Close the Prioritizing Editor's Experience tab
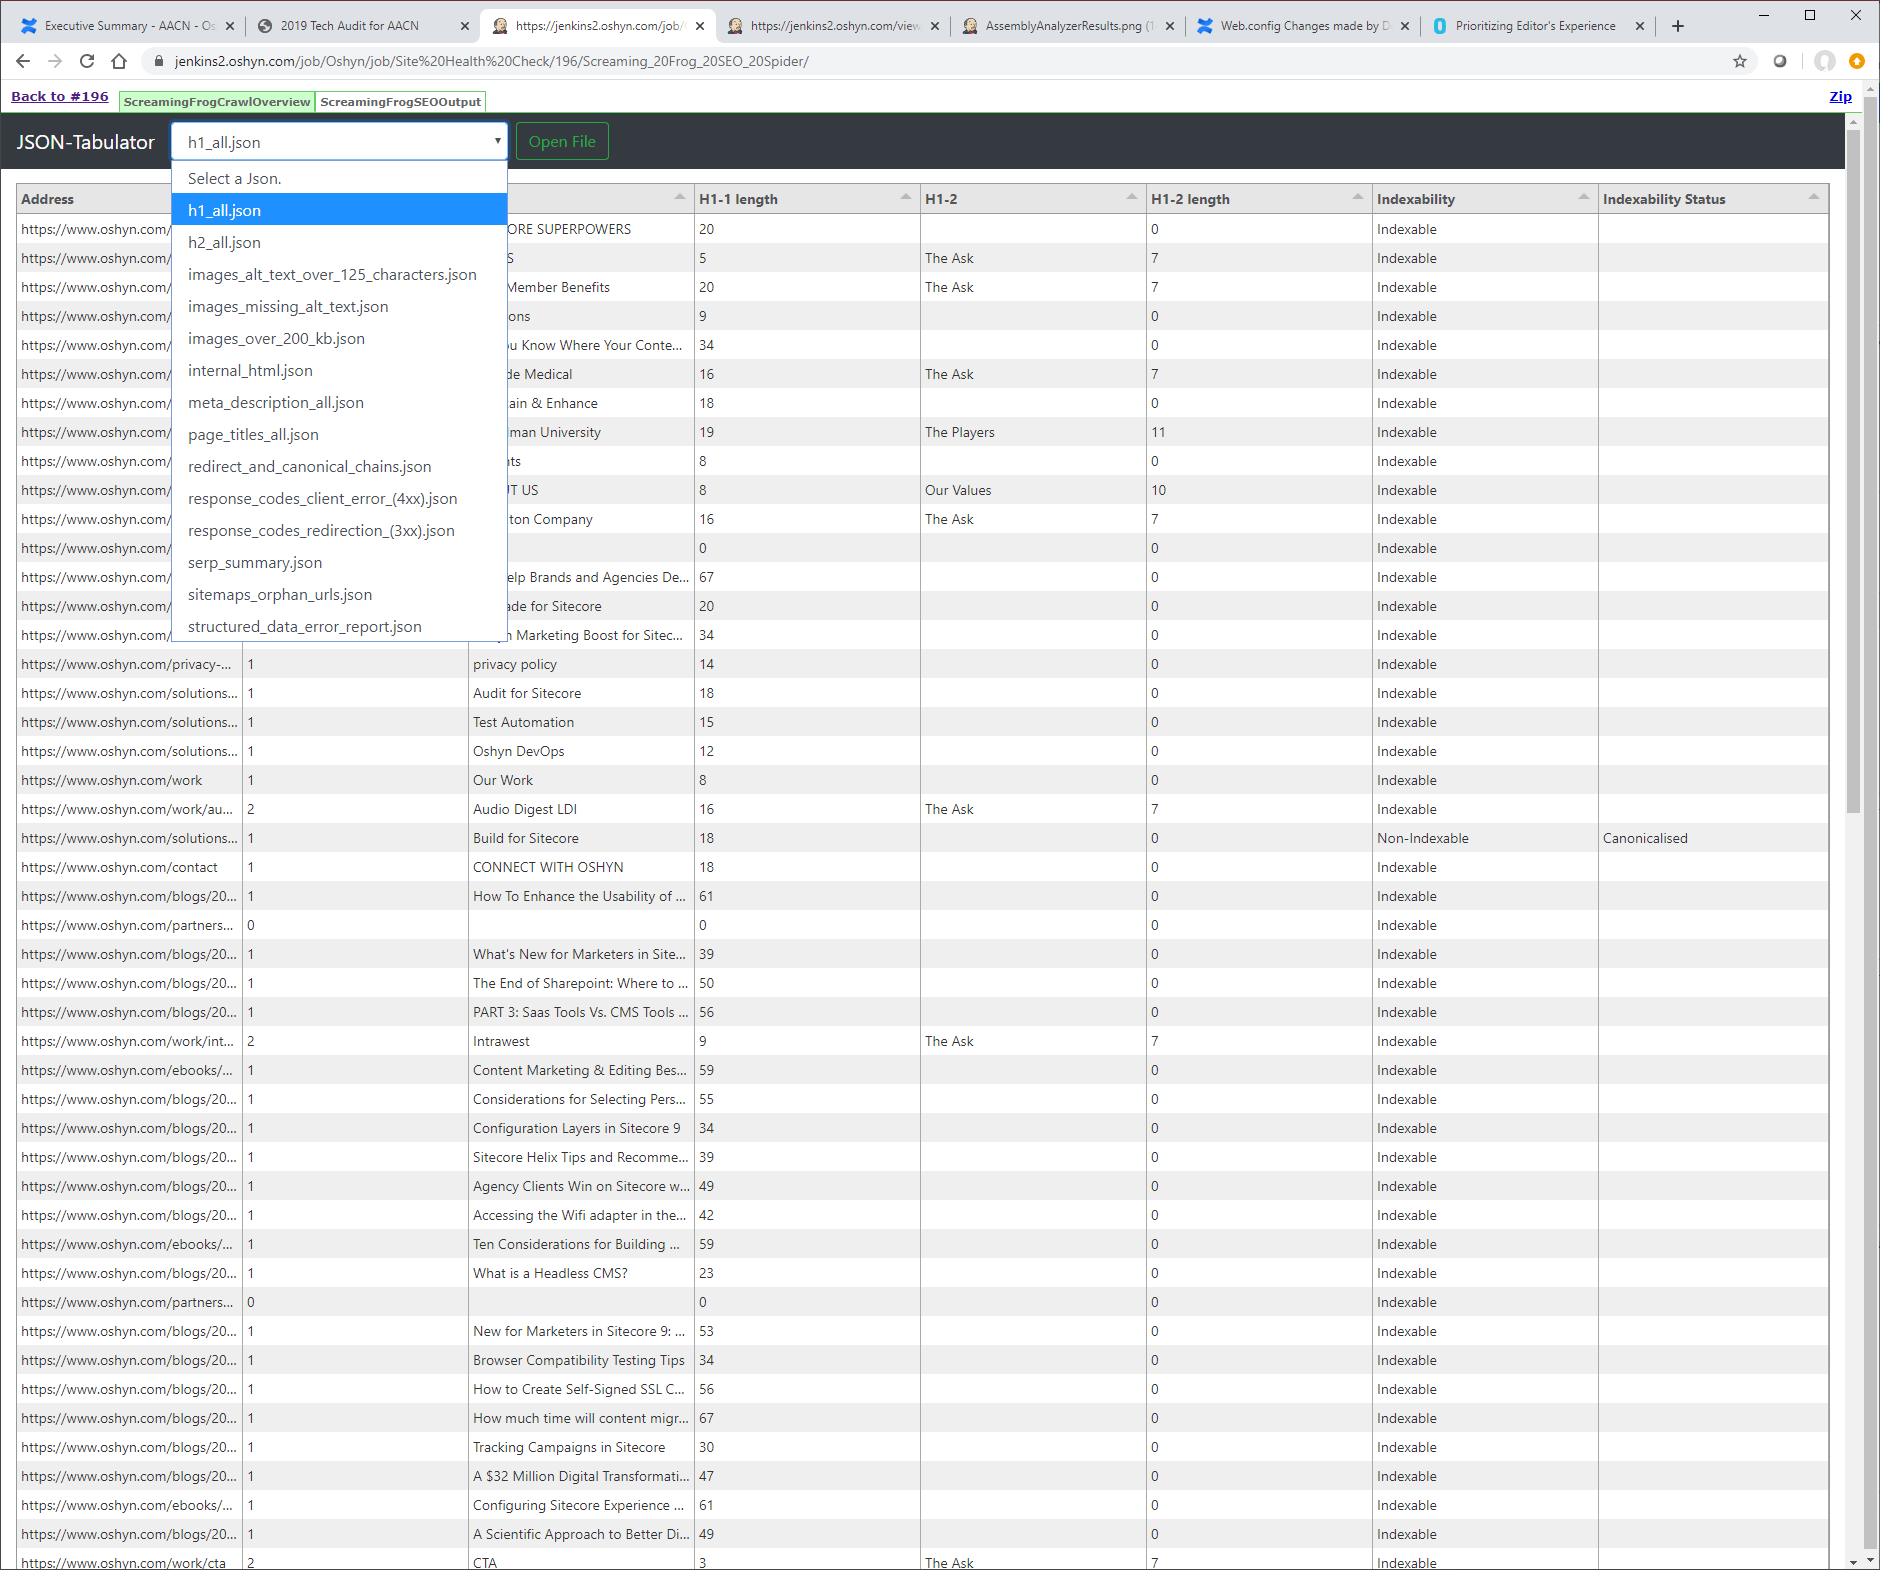 point(1640,26)
